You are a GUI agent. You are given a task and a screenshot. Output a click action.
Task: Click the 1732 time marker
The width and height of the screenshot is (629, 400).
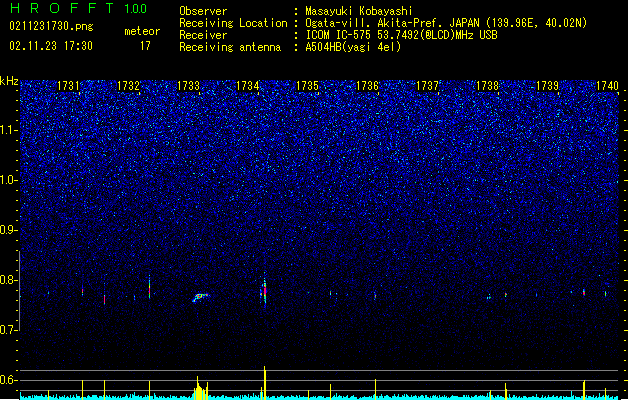click(x=128, y=86)
